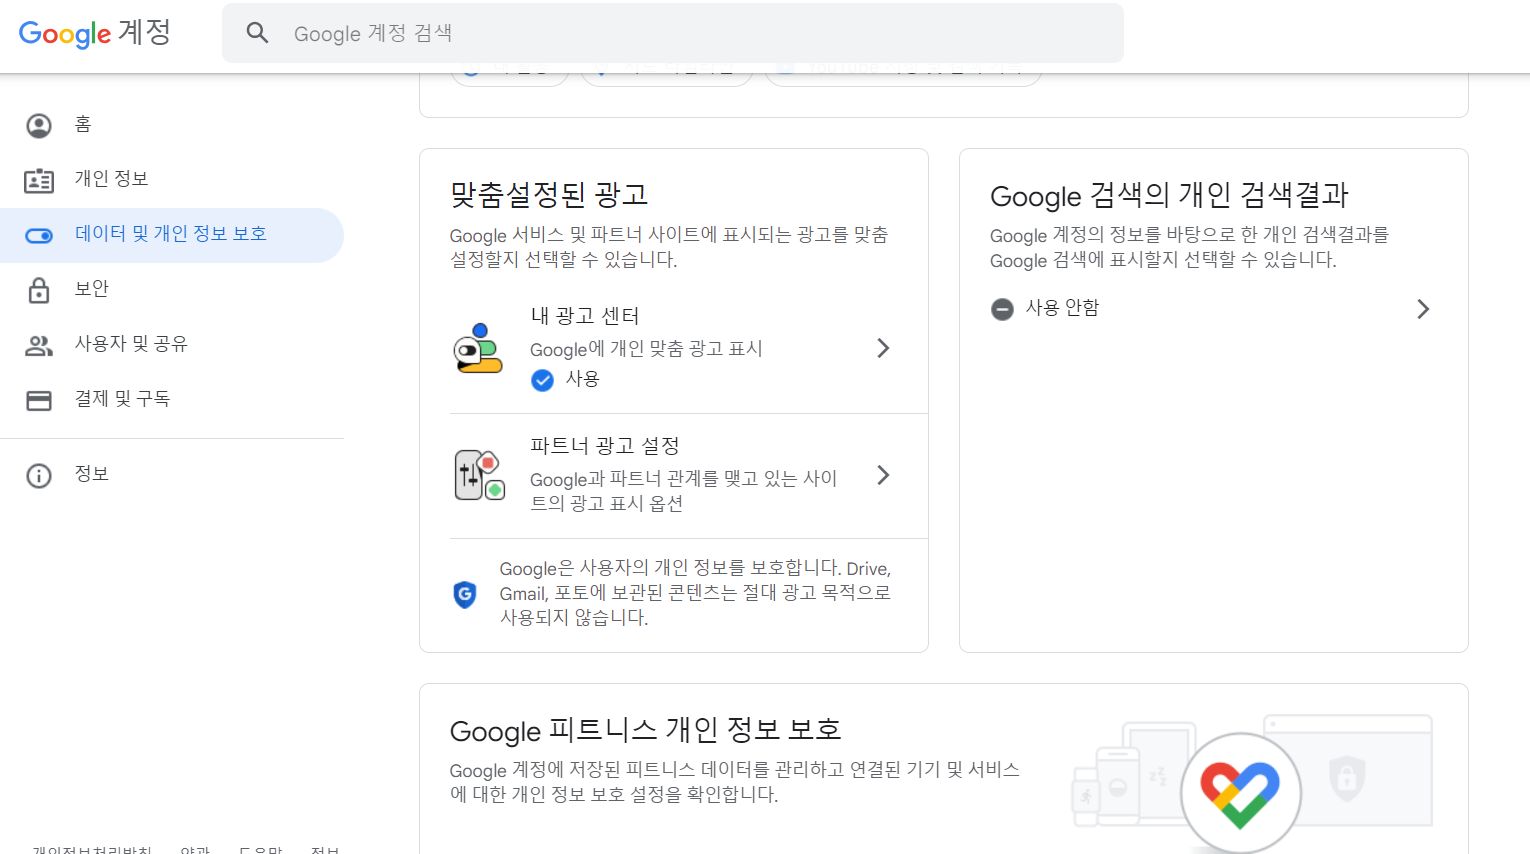Click the '사용' status label under 내 광고 센터

click(582, 379)
